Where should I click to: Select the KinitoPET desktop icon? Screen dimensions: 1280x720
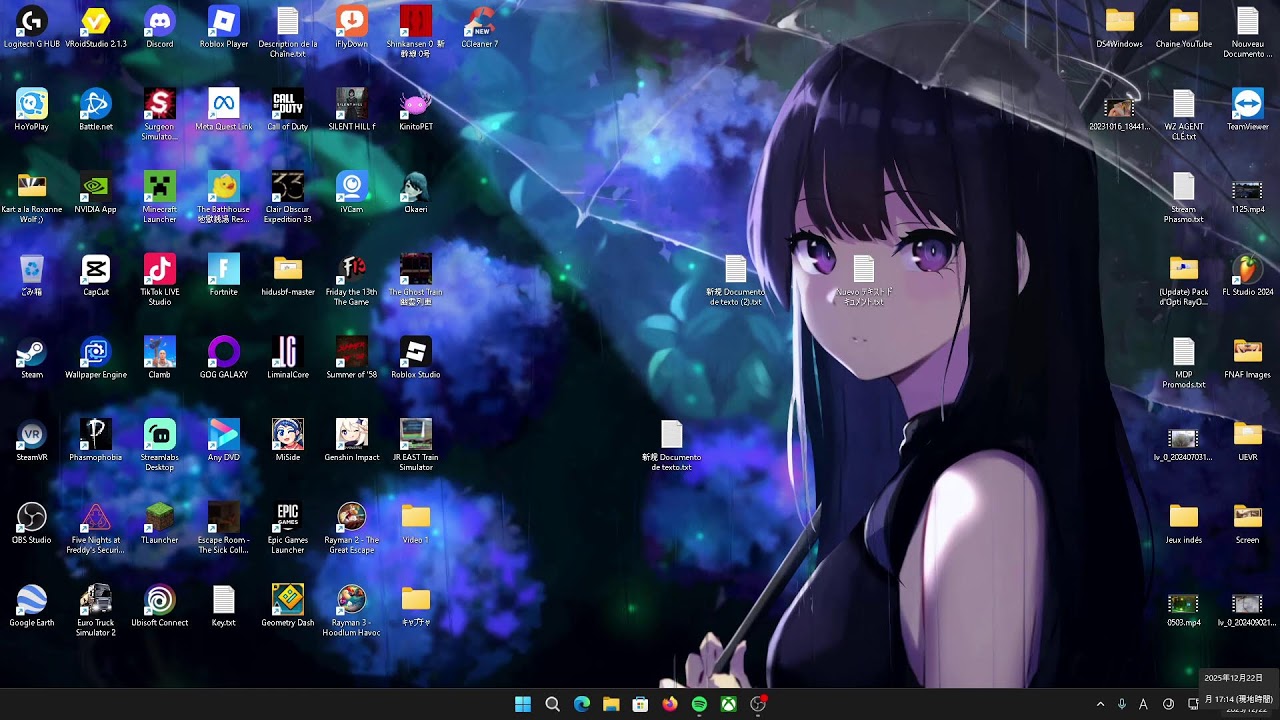pos(416,111)
